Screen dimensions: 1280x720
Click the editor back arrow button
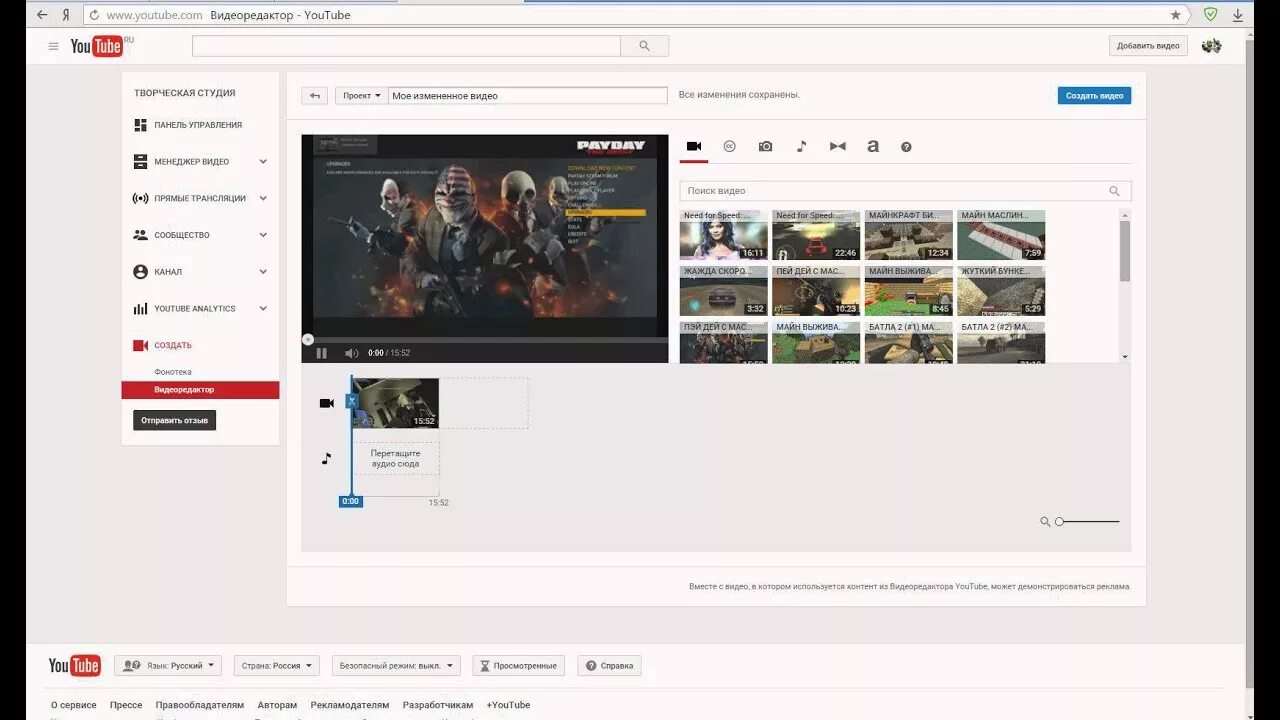pyautogui.click(x=314, y=96)
